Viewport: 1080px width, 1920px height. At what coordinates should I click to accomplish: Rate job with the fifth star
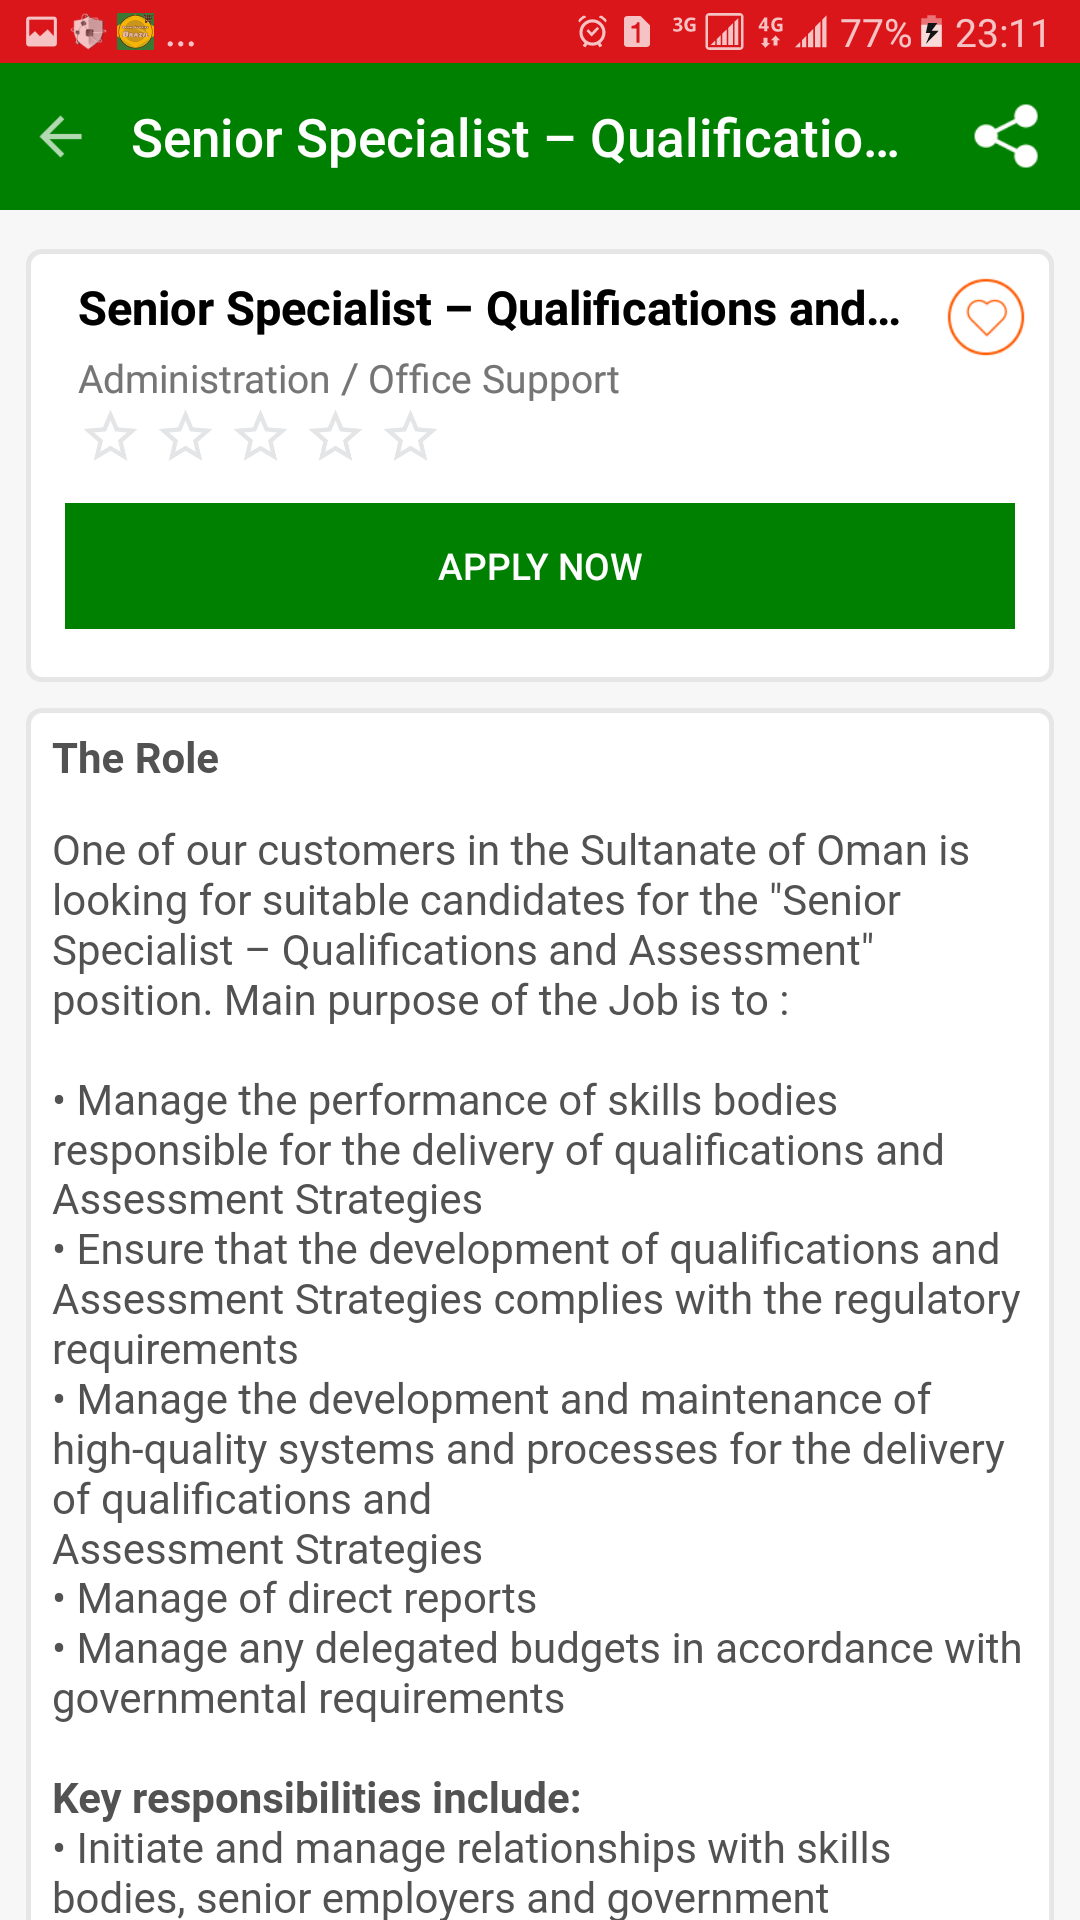click(410, 437)
